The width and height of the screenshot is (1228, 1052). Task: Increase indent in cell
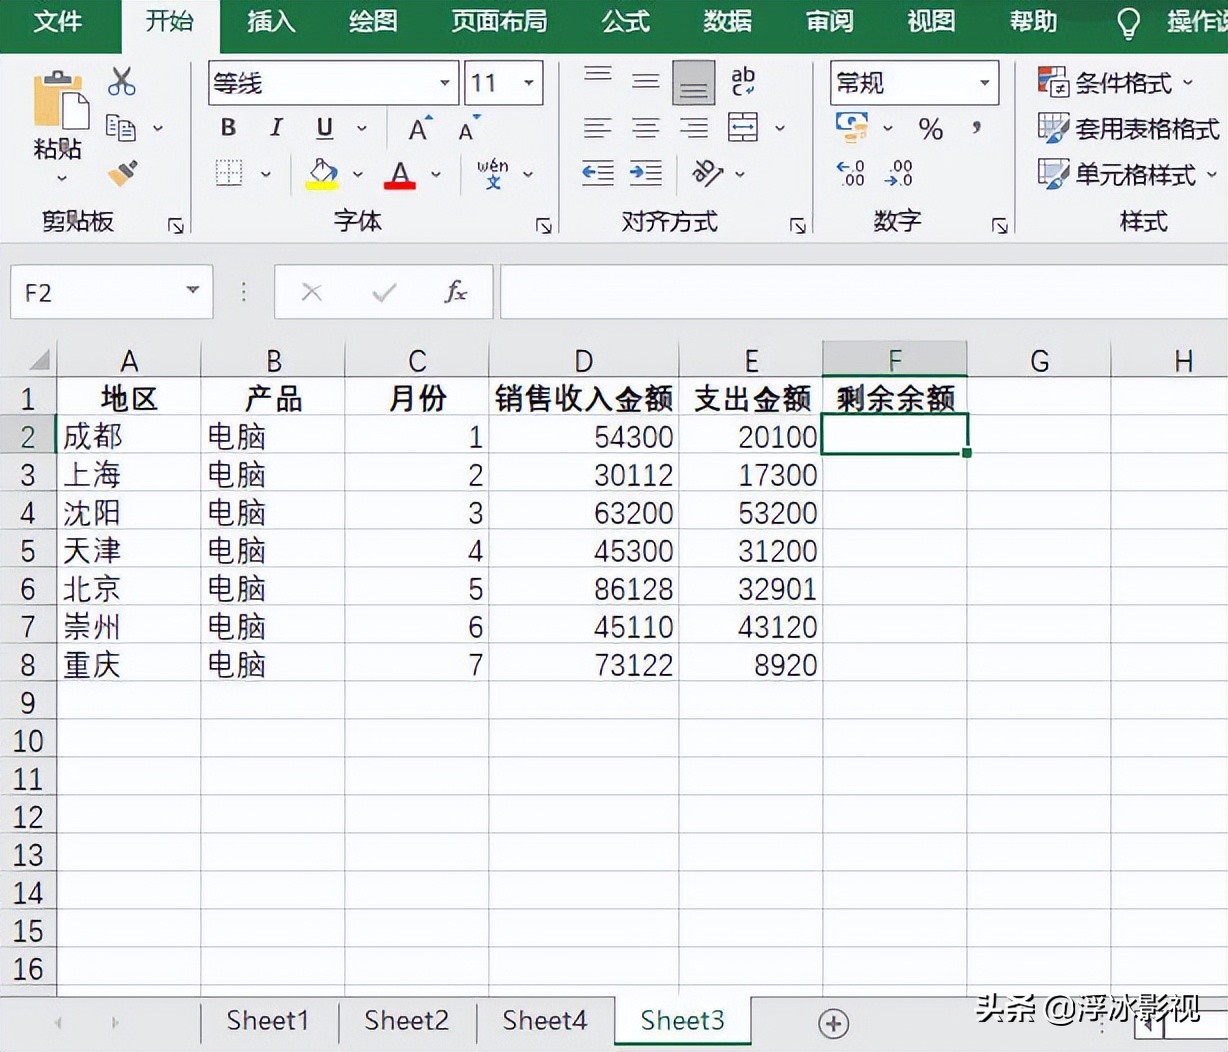(x=646, y=173)
